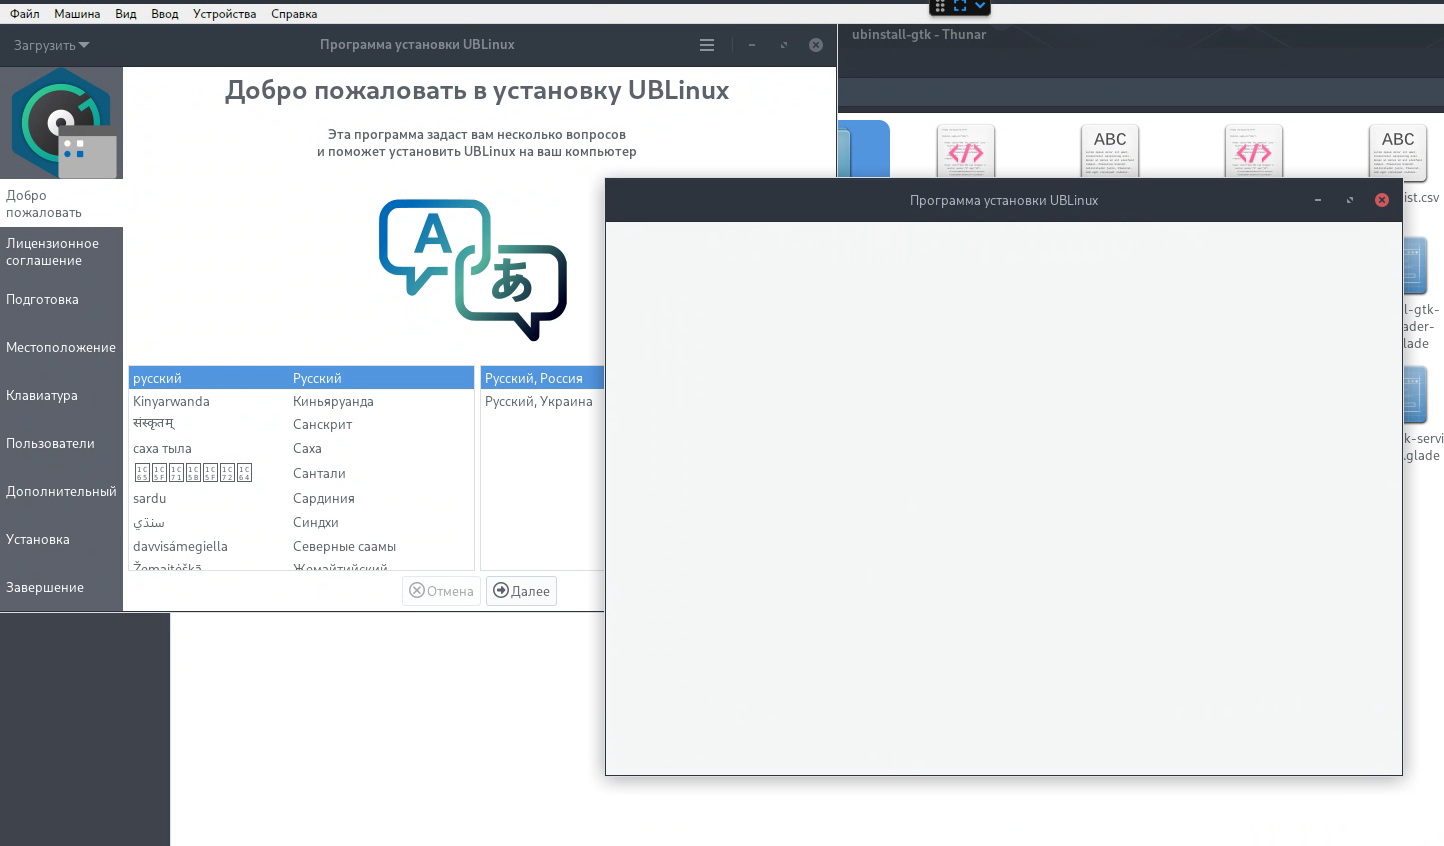The height and width of the screenshot is (846, 1444).
Task: Open Местоположение step in sidebar
Action: [x=61, y=347]
